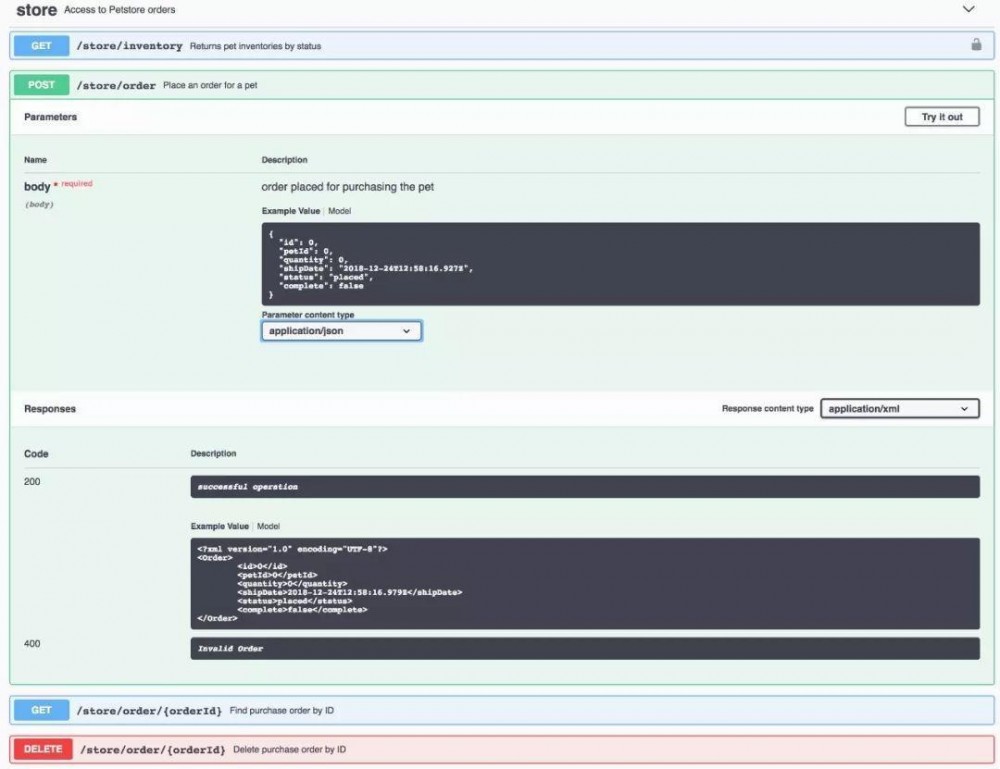Image resolution: width=1000 pixels, height=769 pixels.
Task: Click the XML example response block
Action: click(x=585, y=583)
